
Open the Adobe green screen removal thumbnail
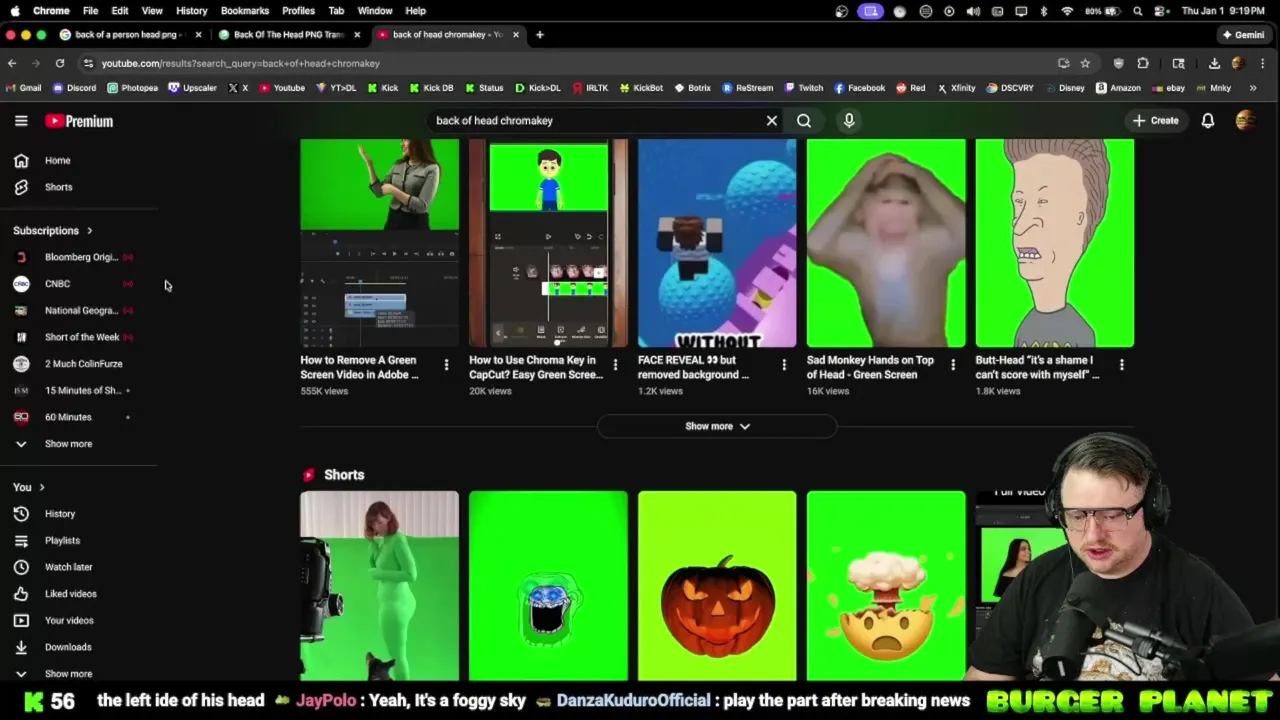pos(380,243)
